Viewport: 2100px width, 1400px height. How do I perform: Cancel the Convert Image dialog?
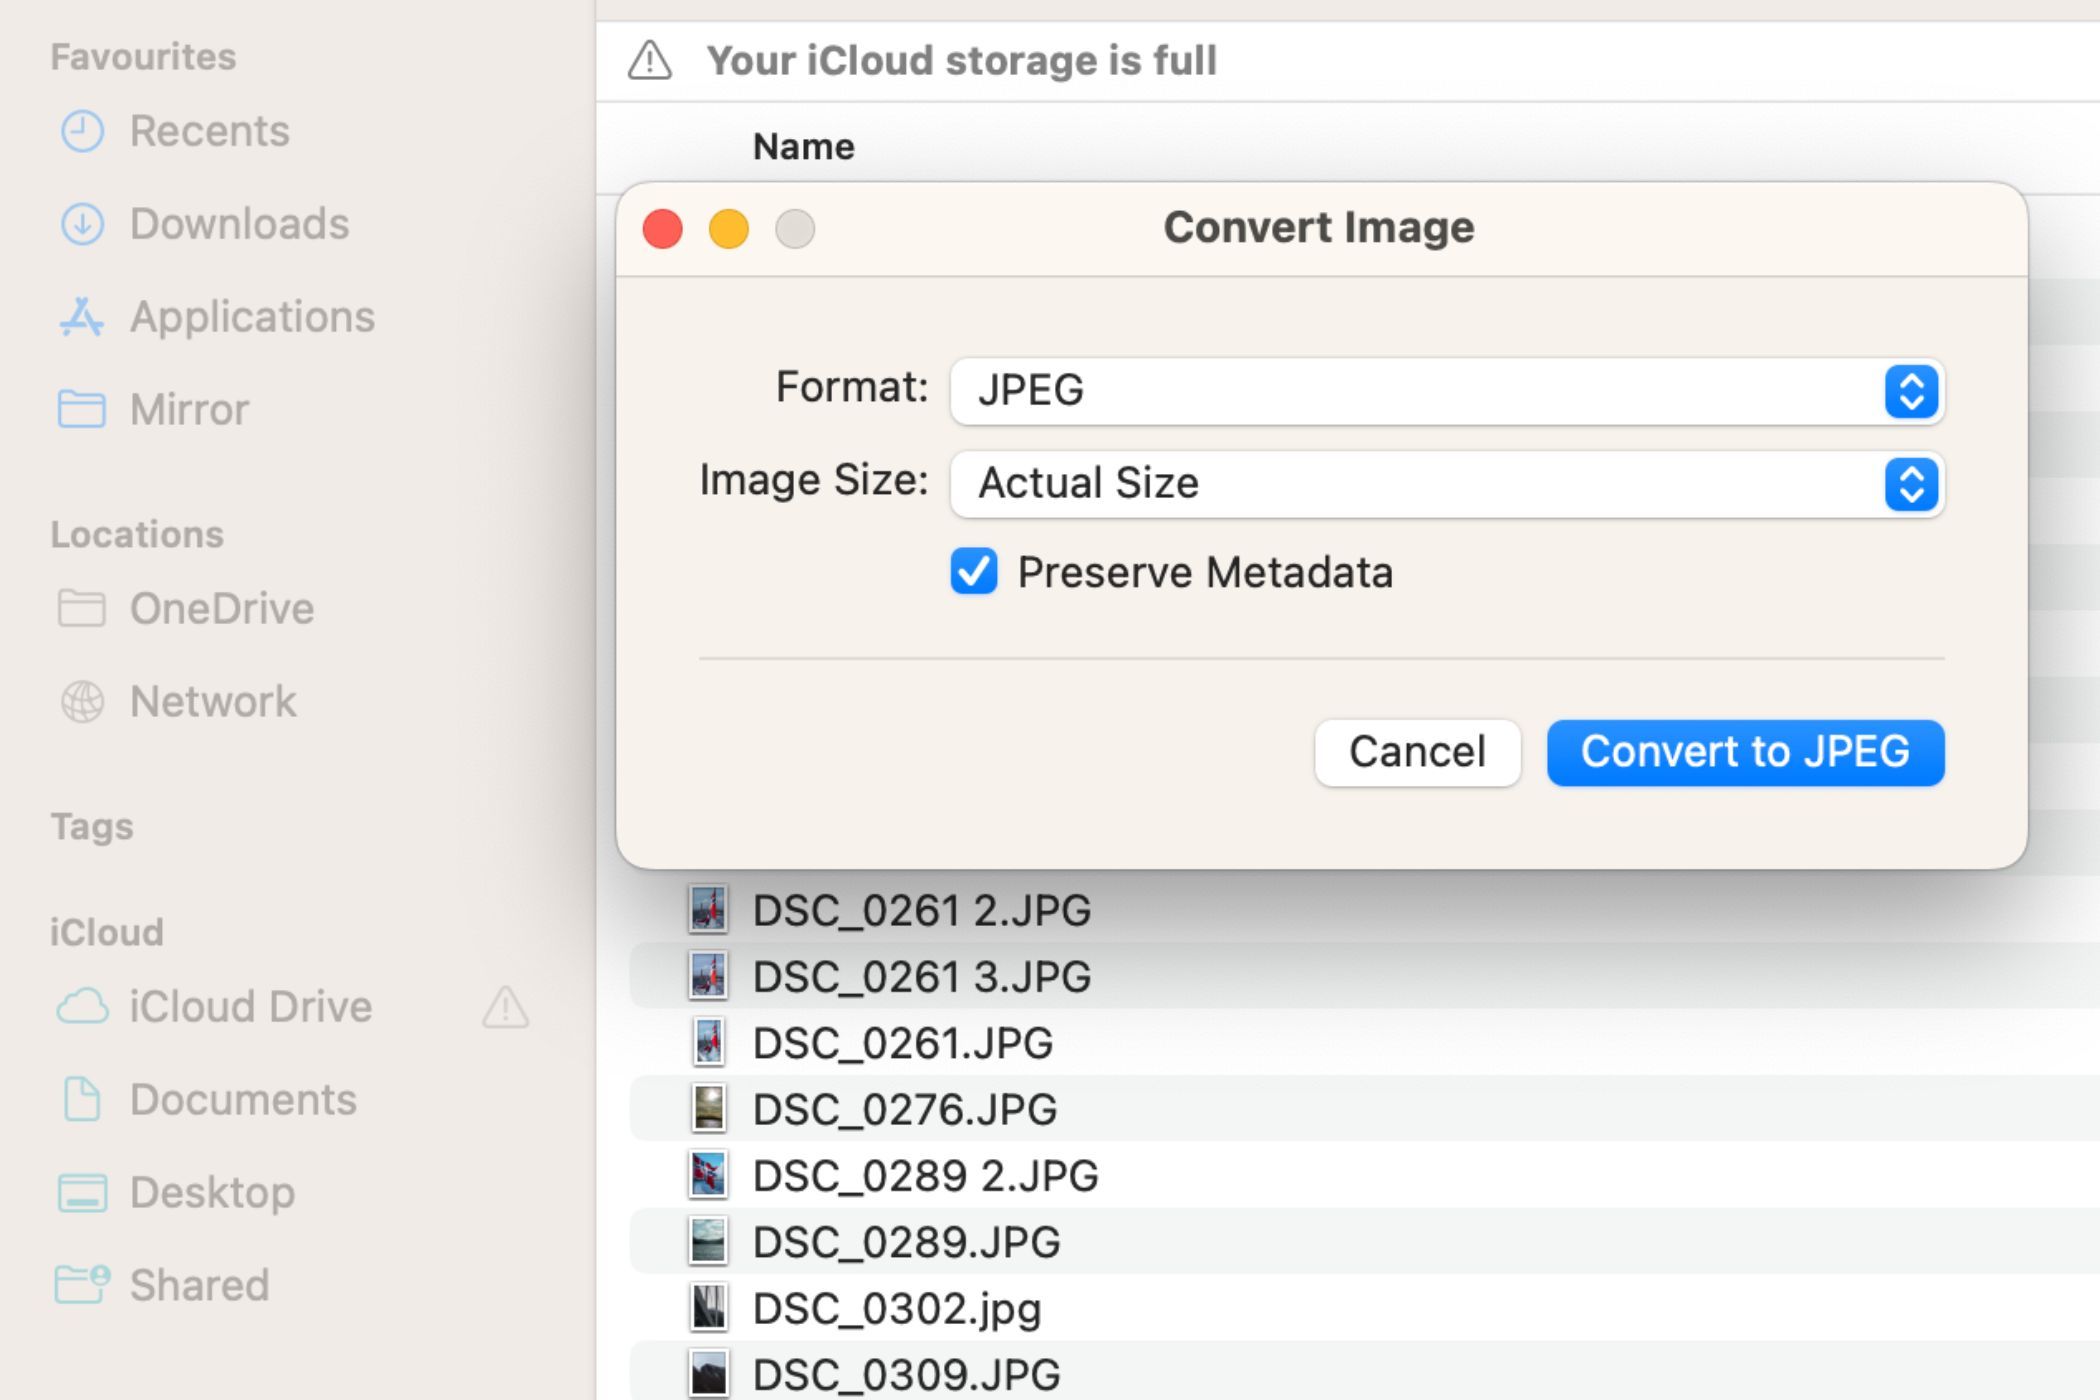[x=1417, y=752]
